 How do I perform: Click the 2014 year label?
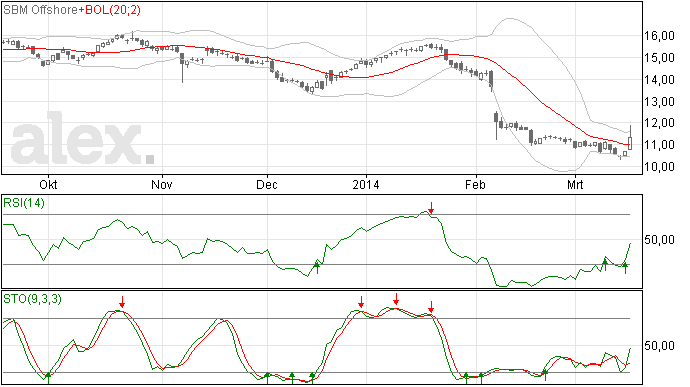coord(366,184)
